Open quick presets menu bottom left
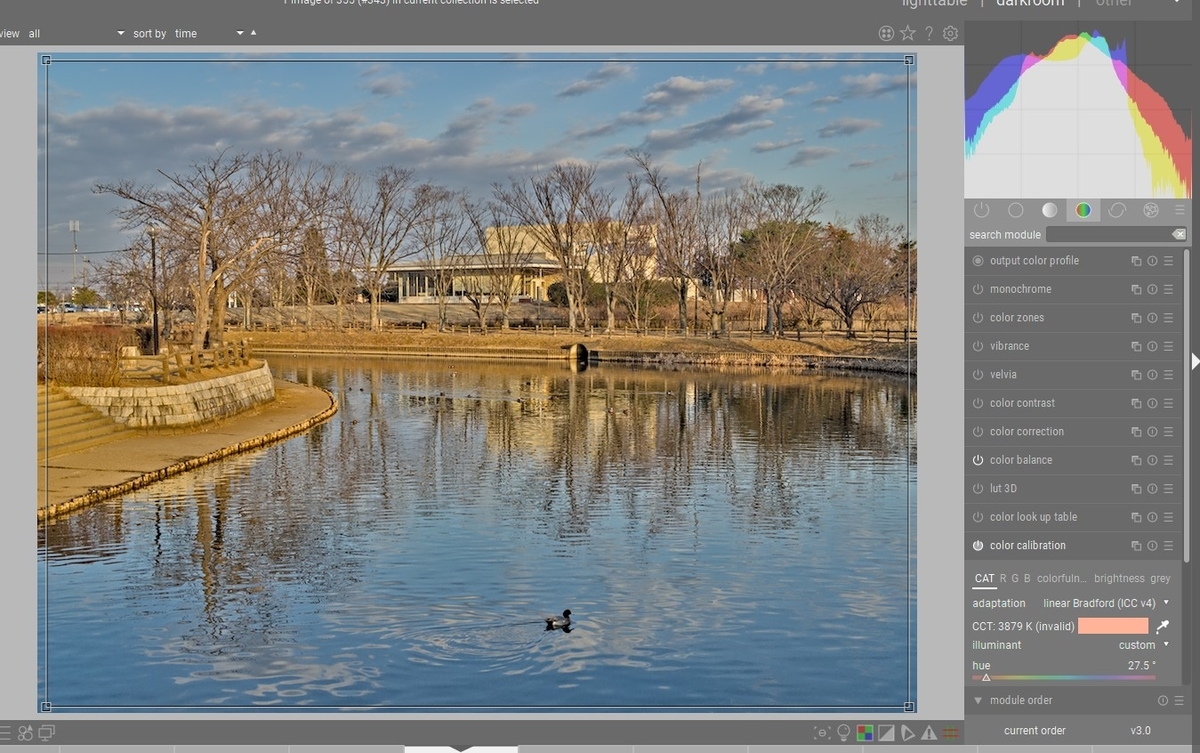The width and height of the screenshot is (1200, 753). click(4, 733)
